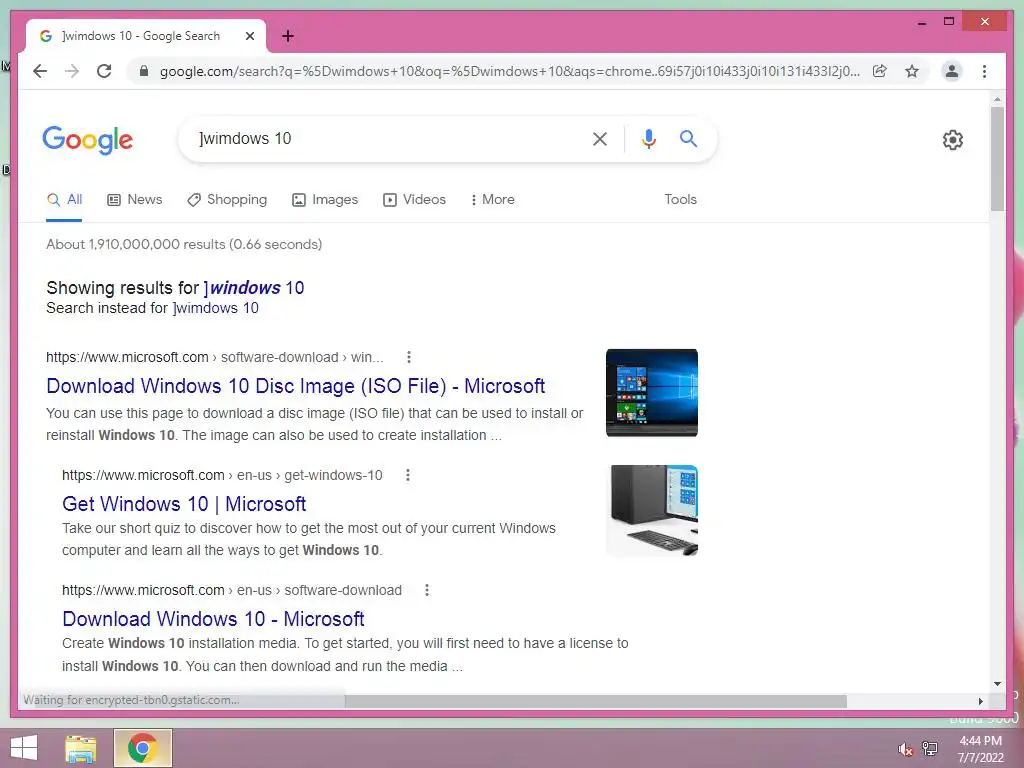Switch to the Videos tab
Viewport: 1024px width, 768px height.
tap(414, 200)
